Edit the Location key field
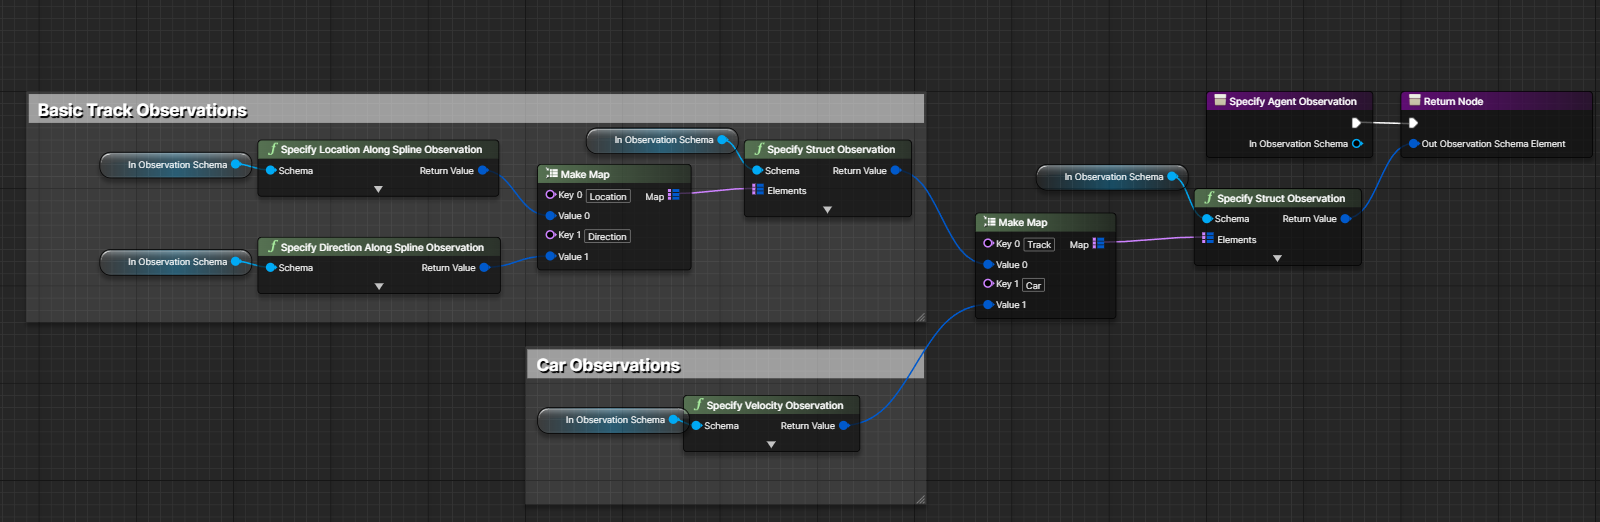Screen dimensions: 1600x522 608,197
